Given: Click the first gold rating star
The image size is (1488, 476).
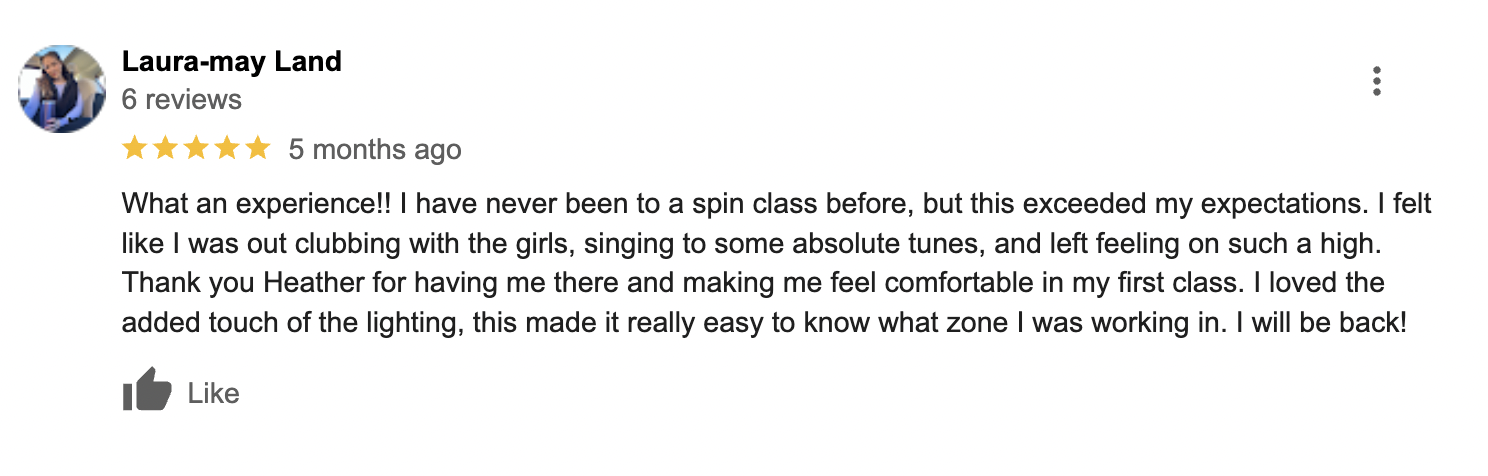Looking at the screenshot, I should [133, 149].
